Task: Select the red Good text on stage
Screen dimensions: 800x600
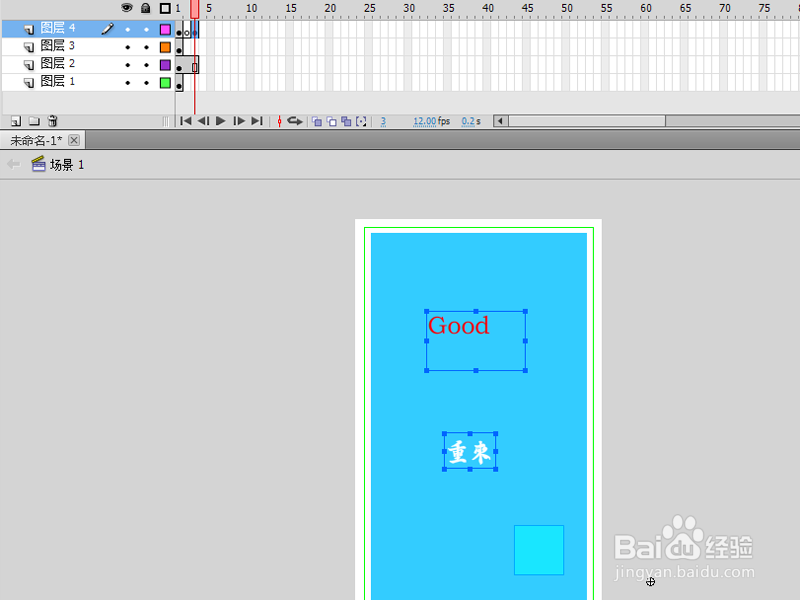Action: click(458, 326)
